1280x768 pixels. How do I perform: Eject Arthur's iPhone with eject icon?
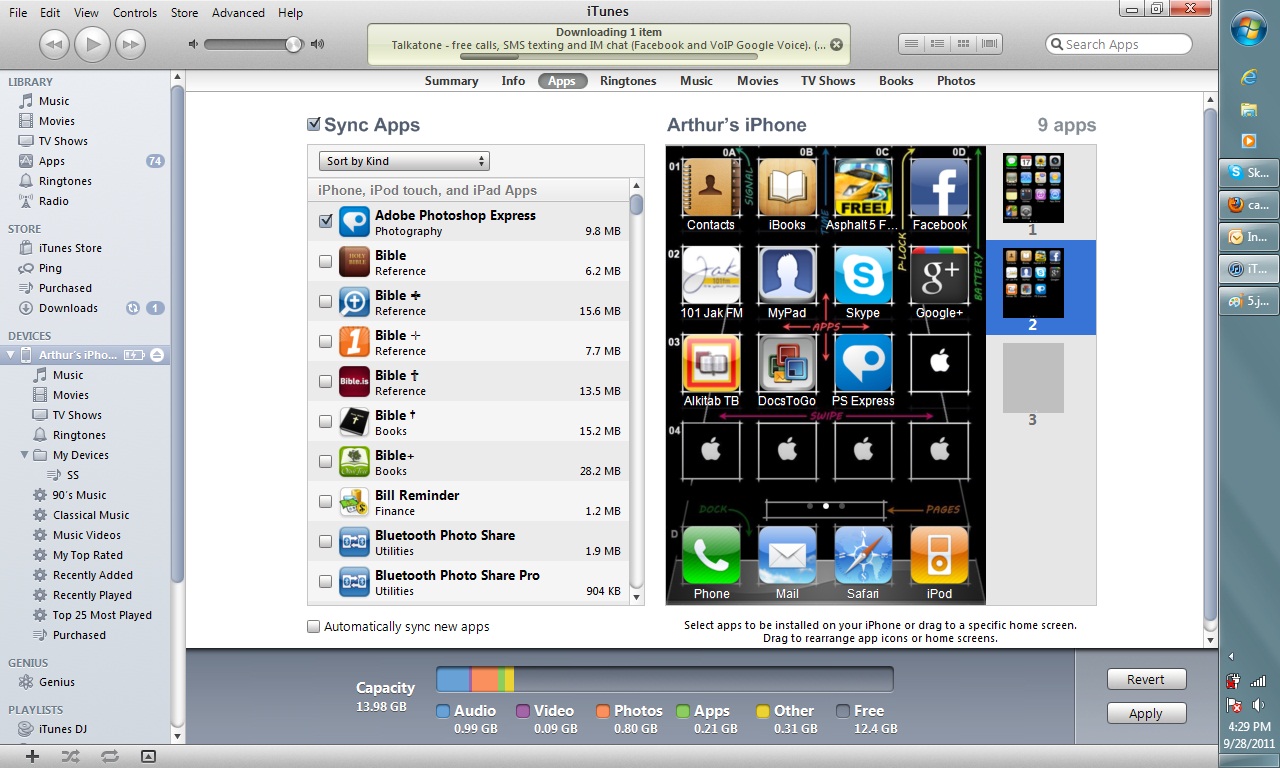point(157,355)
